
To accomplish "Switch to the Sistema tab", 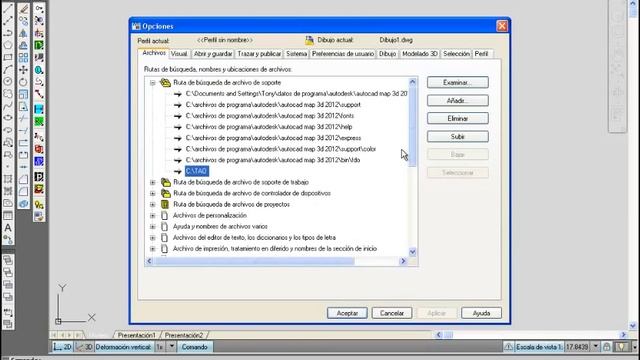I will tap(296, 54).
